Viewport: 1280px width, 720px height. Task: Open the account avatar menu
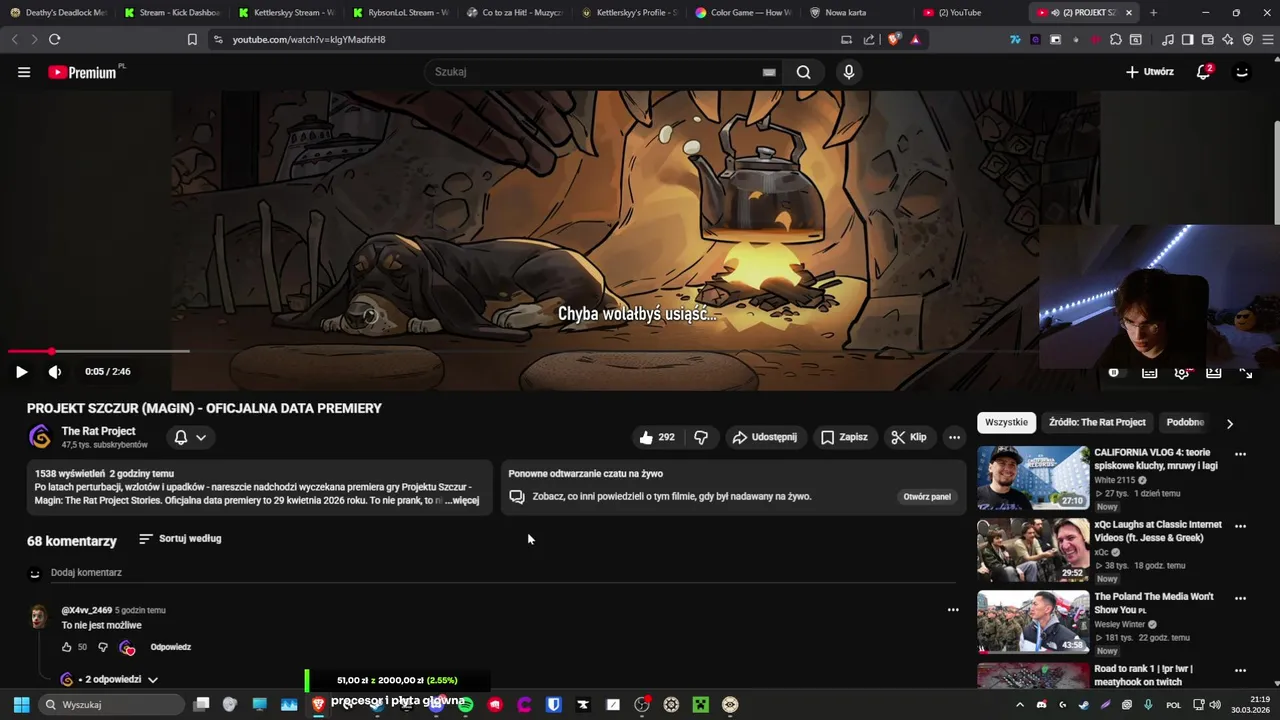pos(1242,72)
